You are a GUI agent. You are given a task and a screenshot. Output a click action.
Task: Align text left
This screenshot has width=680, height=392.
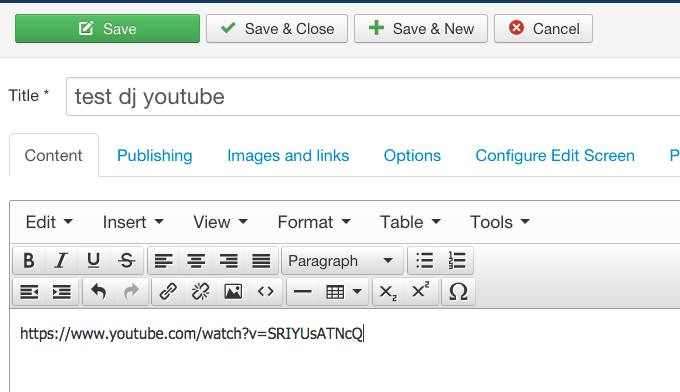164,261
